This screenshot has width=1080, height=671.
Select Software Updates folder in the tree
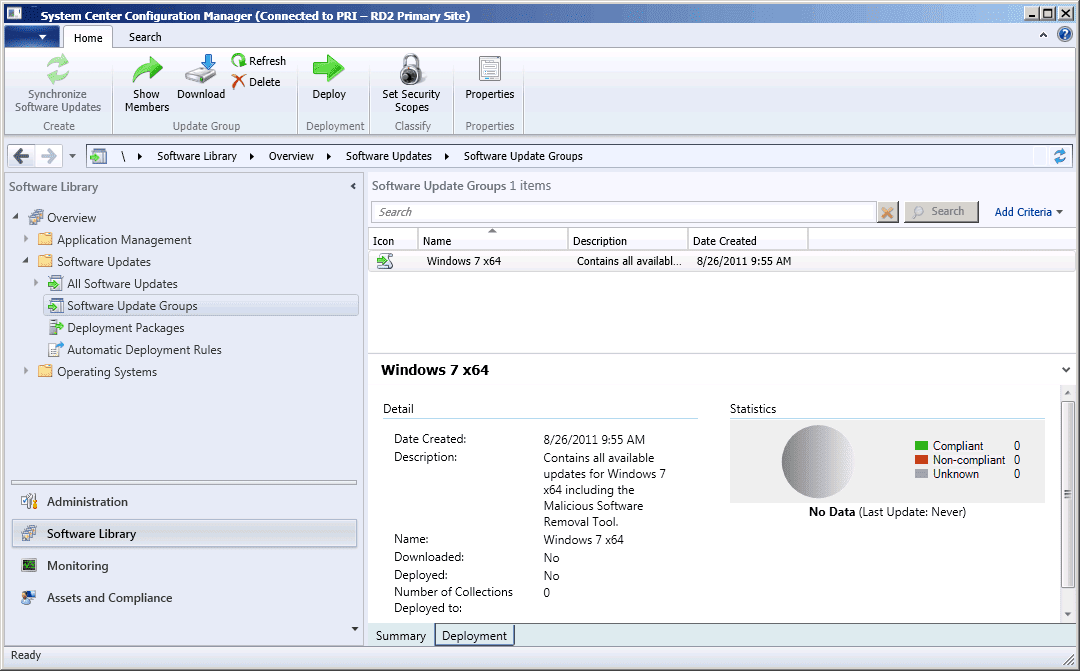104,262
